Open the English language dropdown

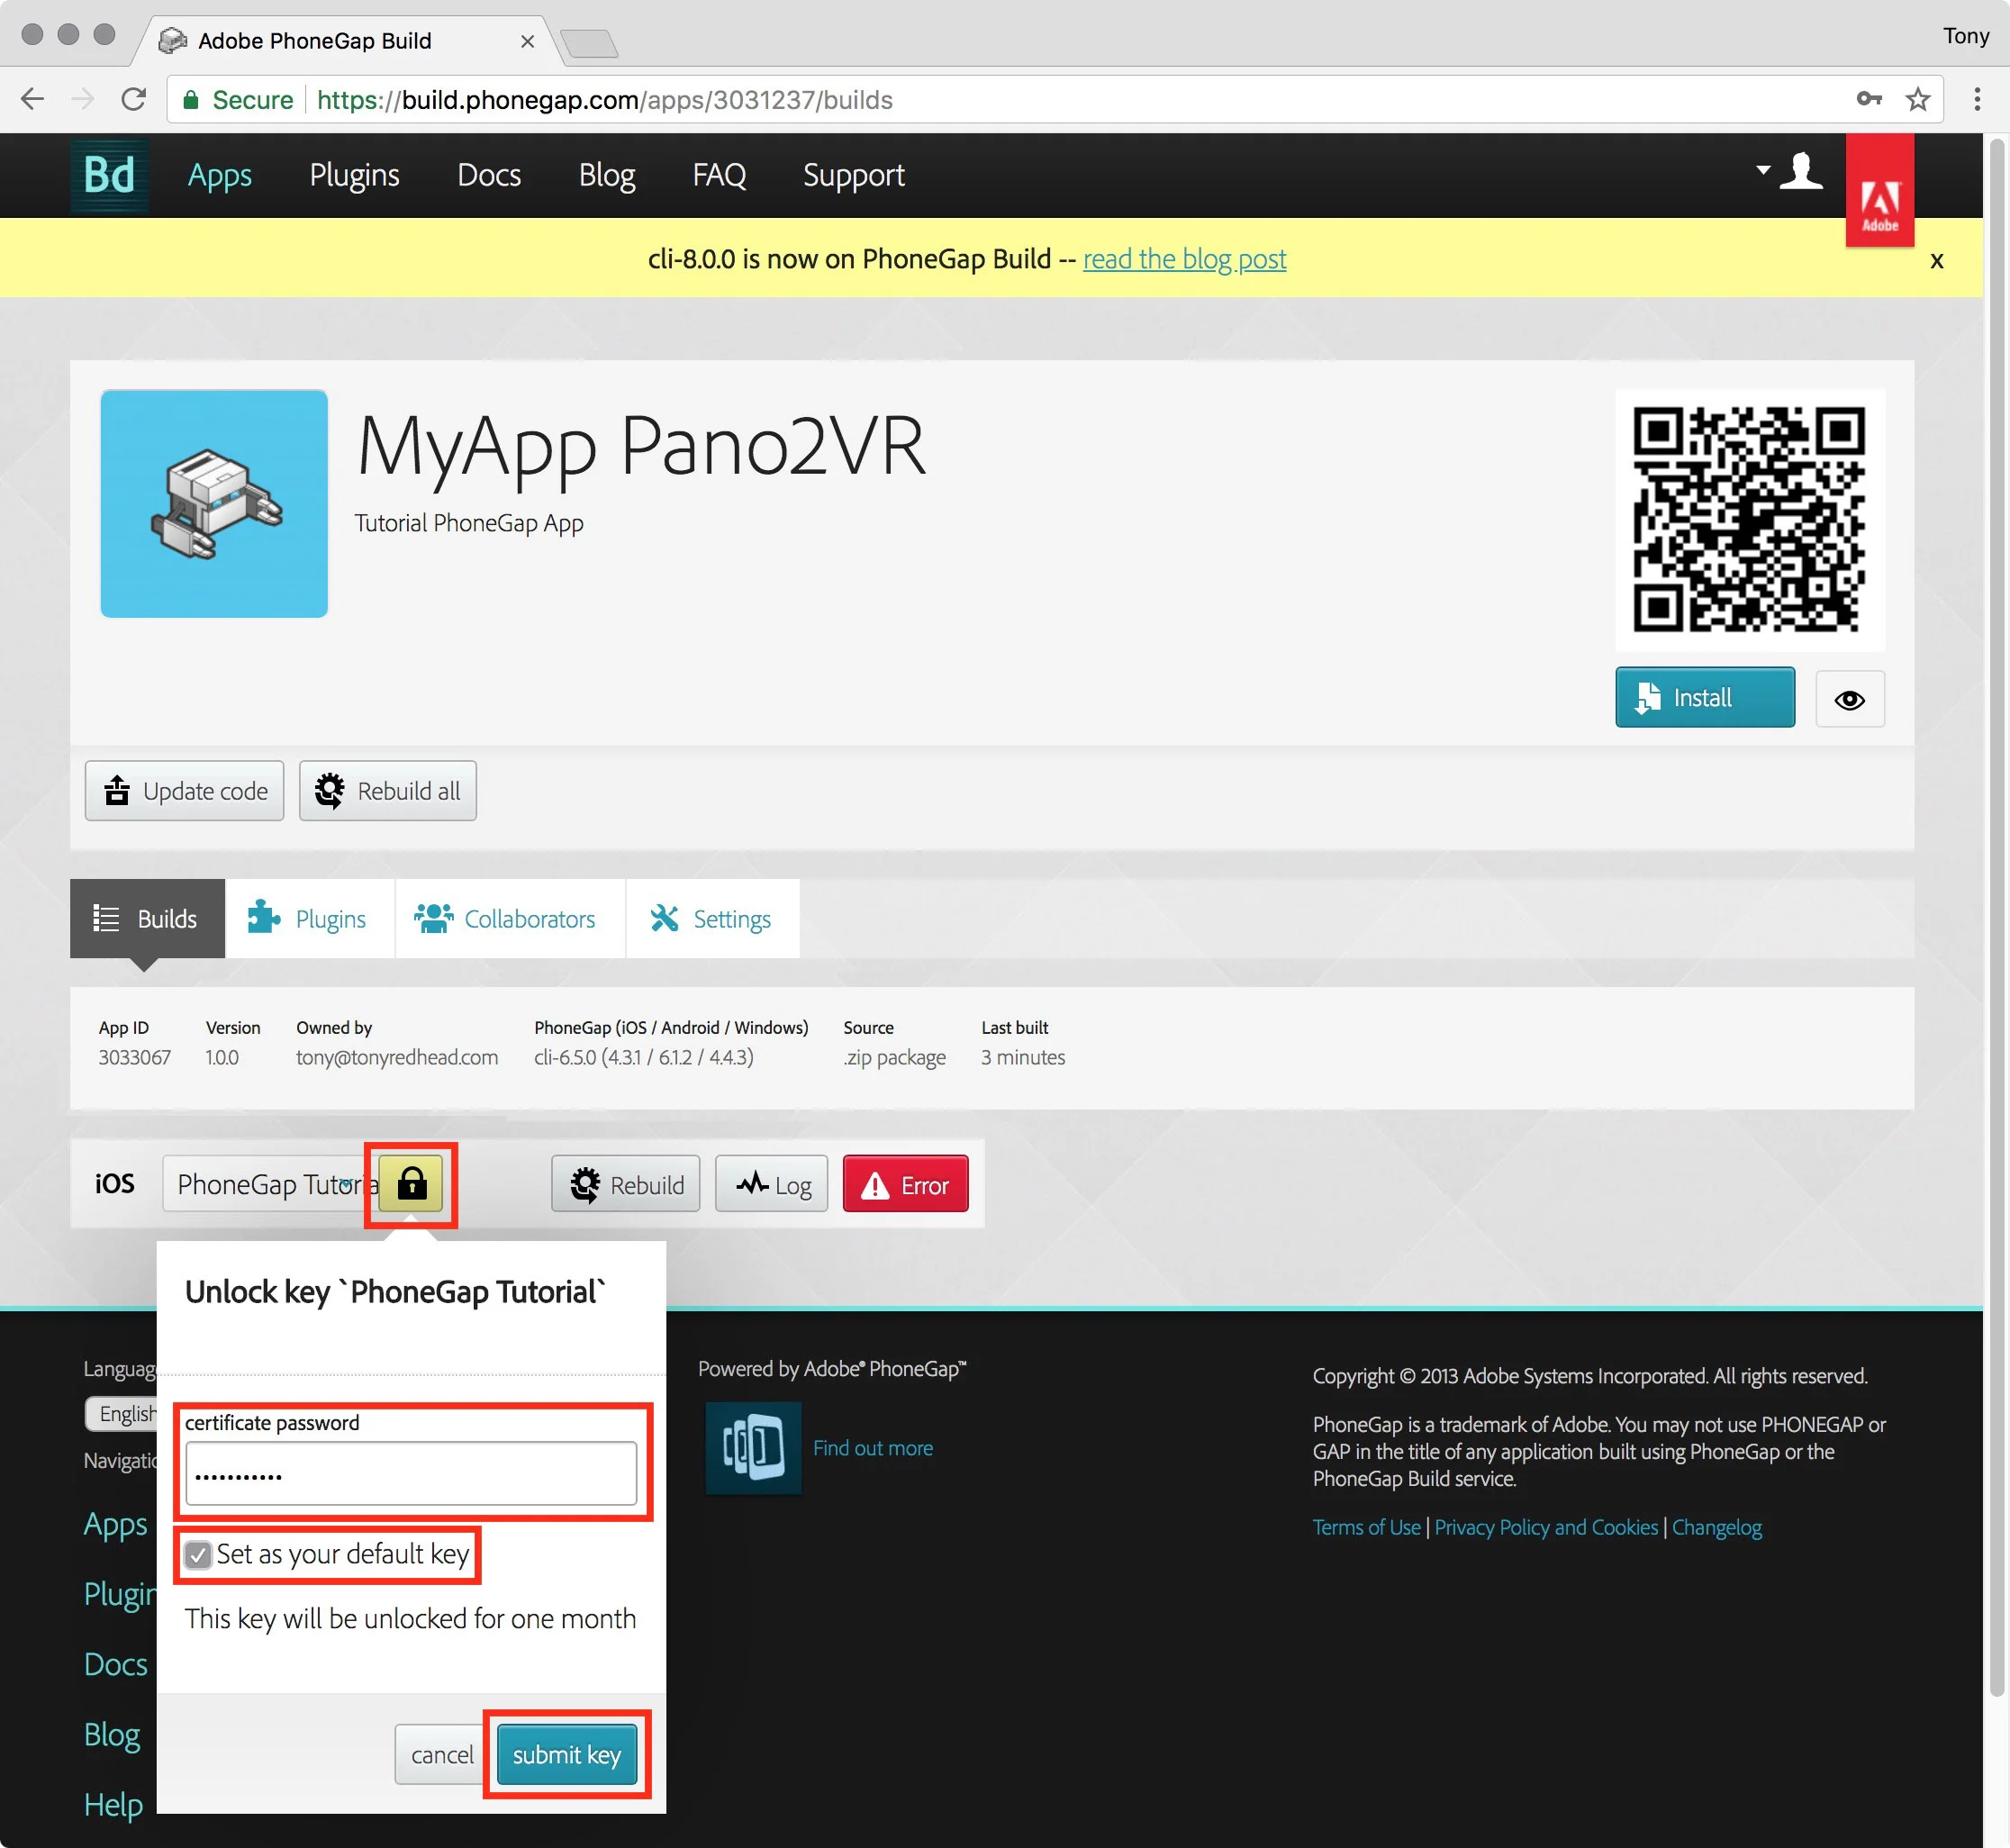tap(122, 1413)
